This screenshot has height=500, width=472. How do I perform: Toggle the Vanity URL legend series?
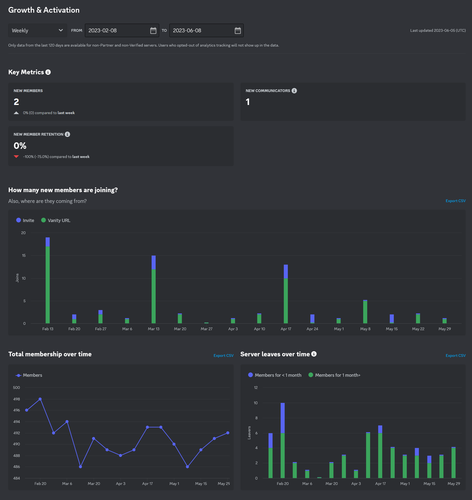coord(55,220)
